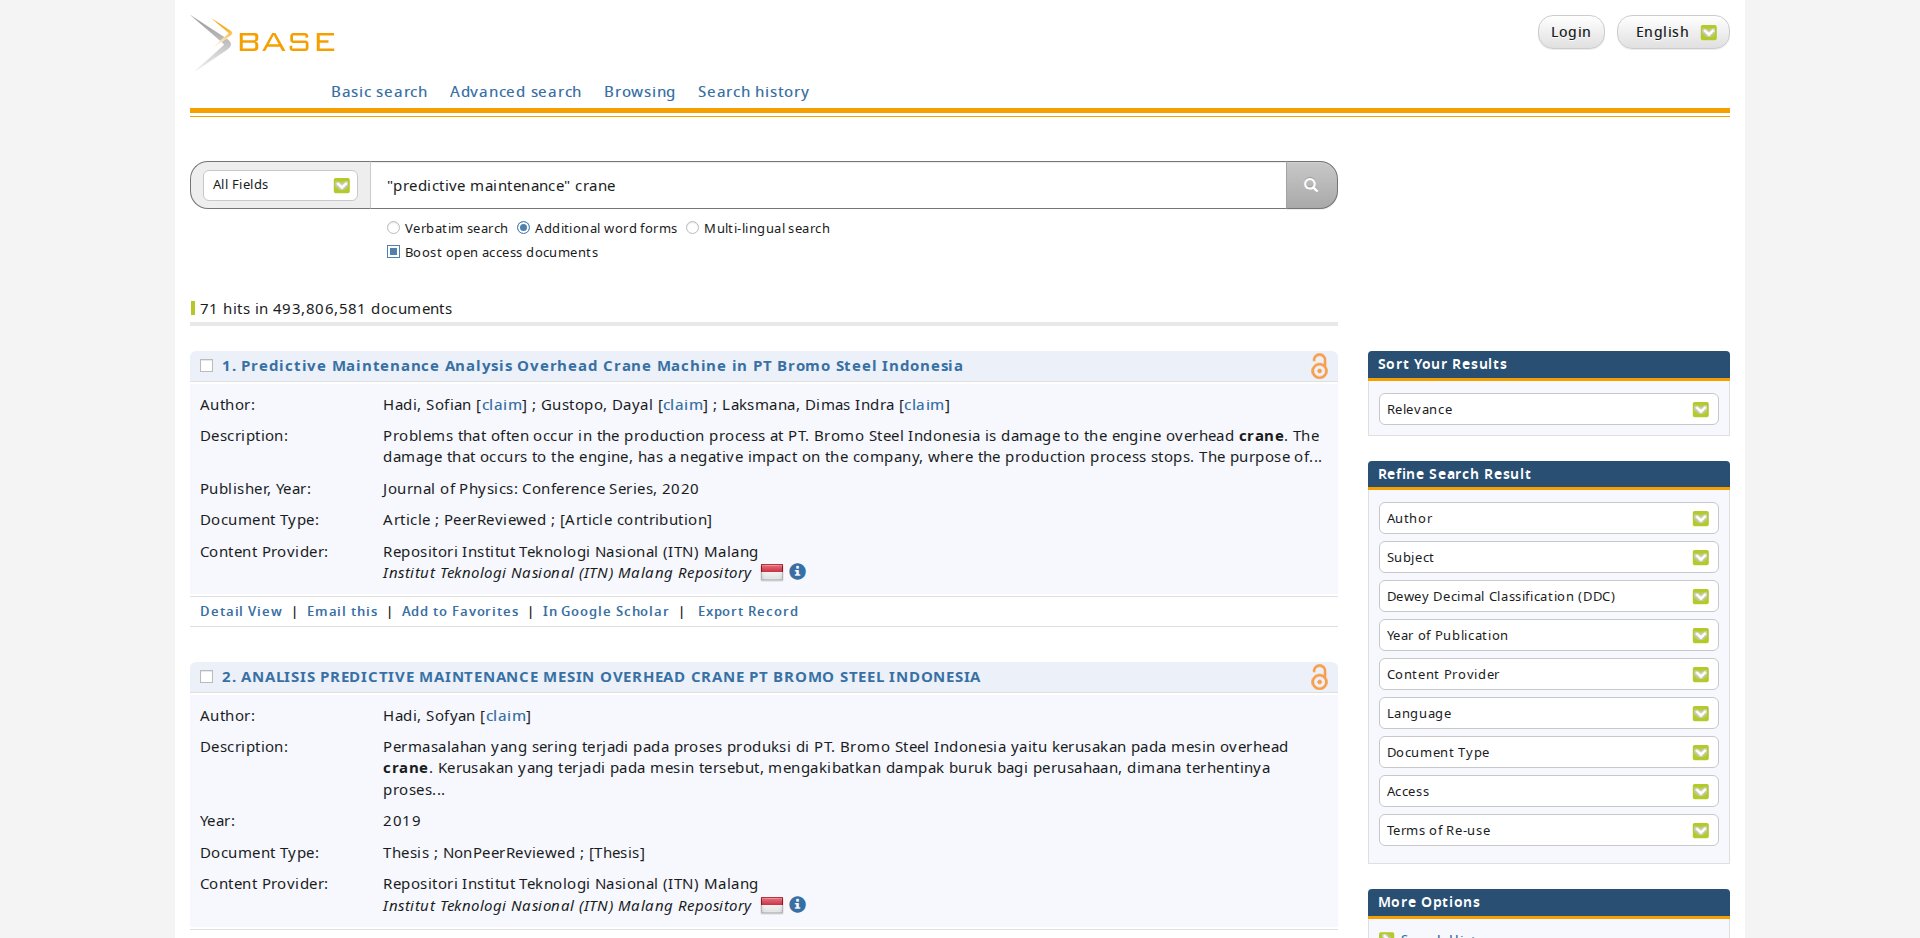Expand Year of Publication filter
This screenshot has height=938, width=1920.
click(x=1548, y=635)
